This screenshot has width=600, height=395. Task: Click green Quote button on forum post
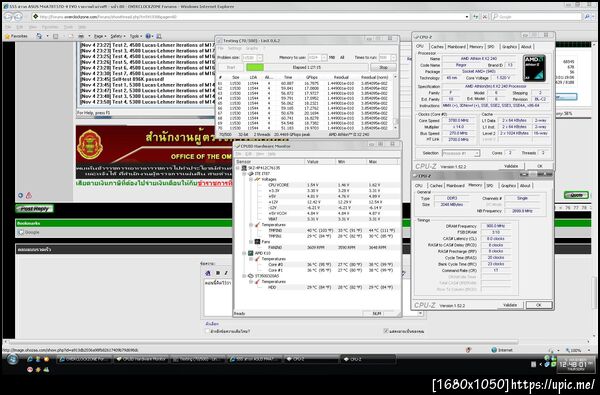coord(576,195)
